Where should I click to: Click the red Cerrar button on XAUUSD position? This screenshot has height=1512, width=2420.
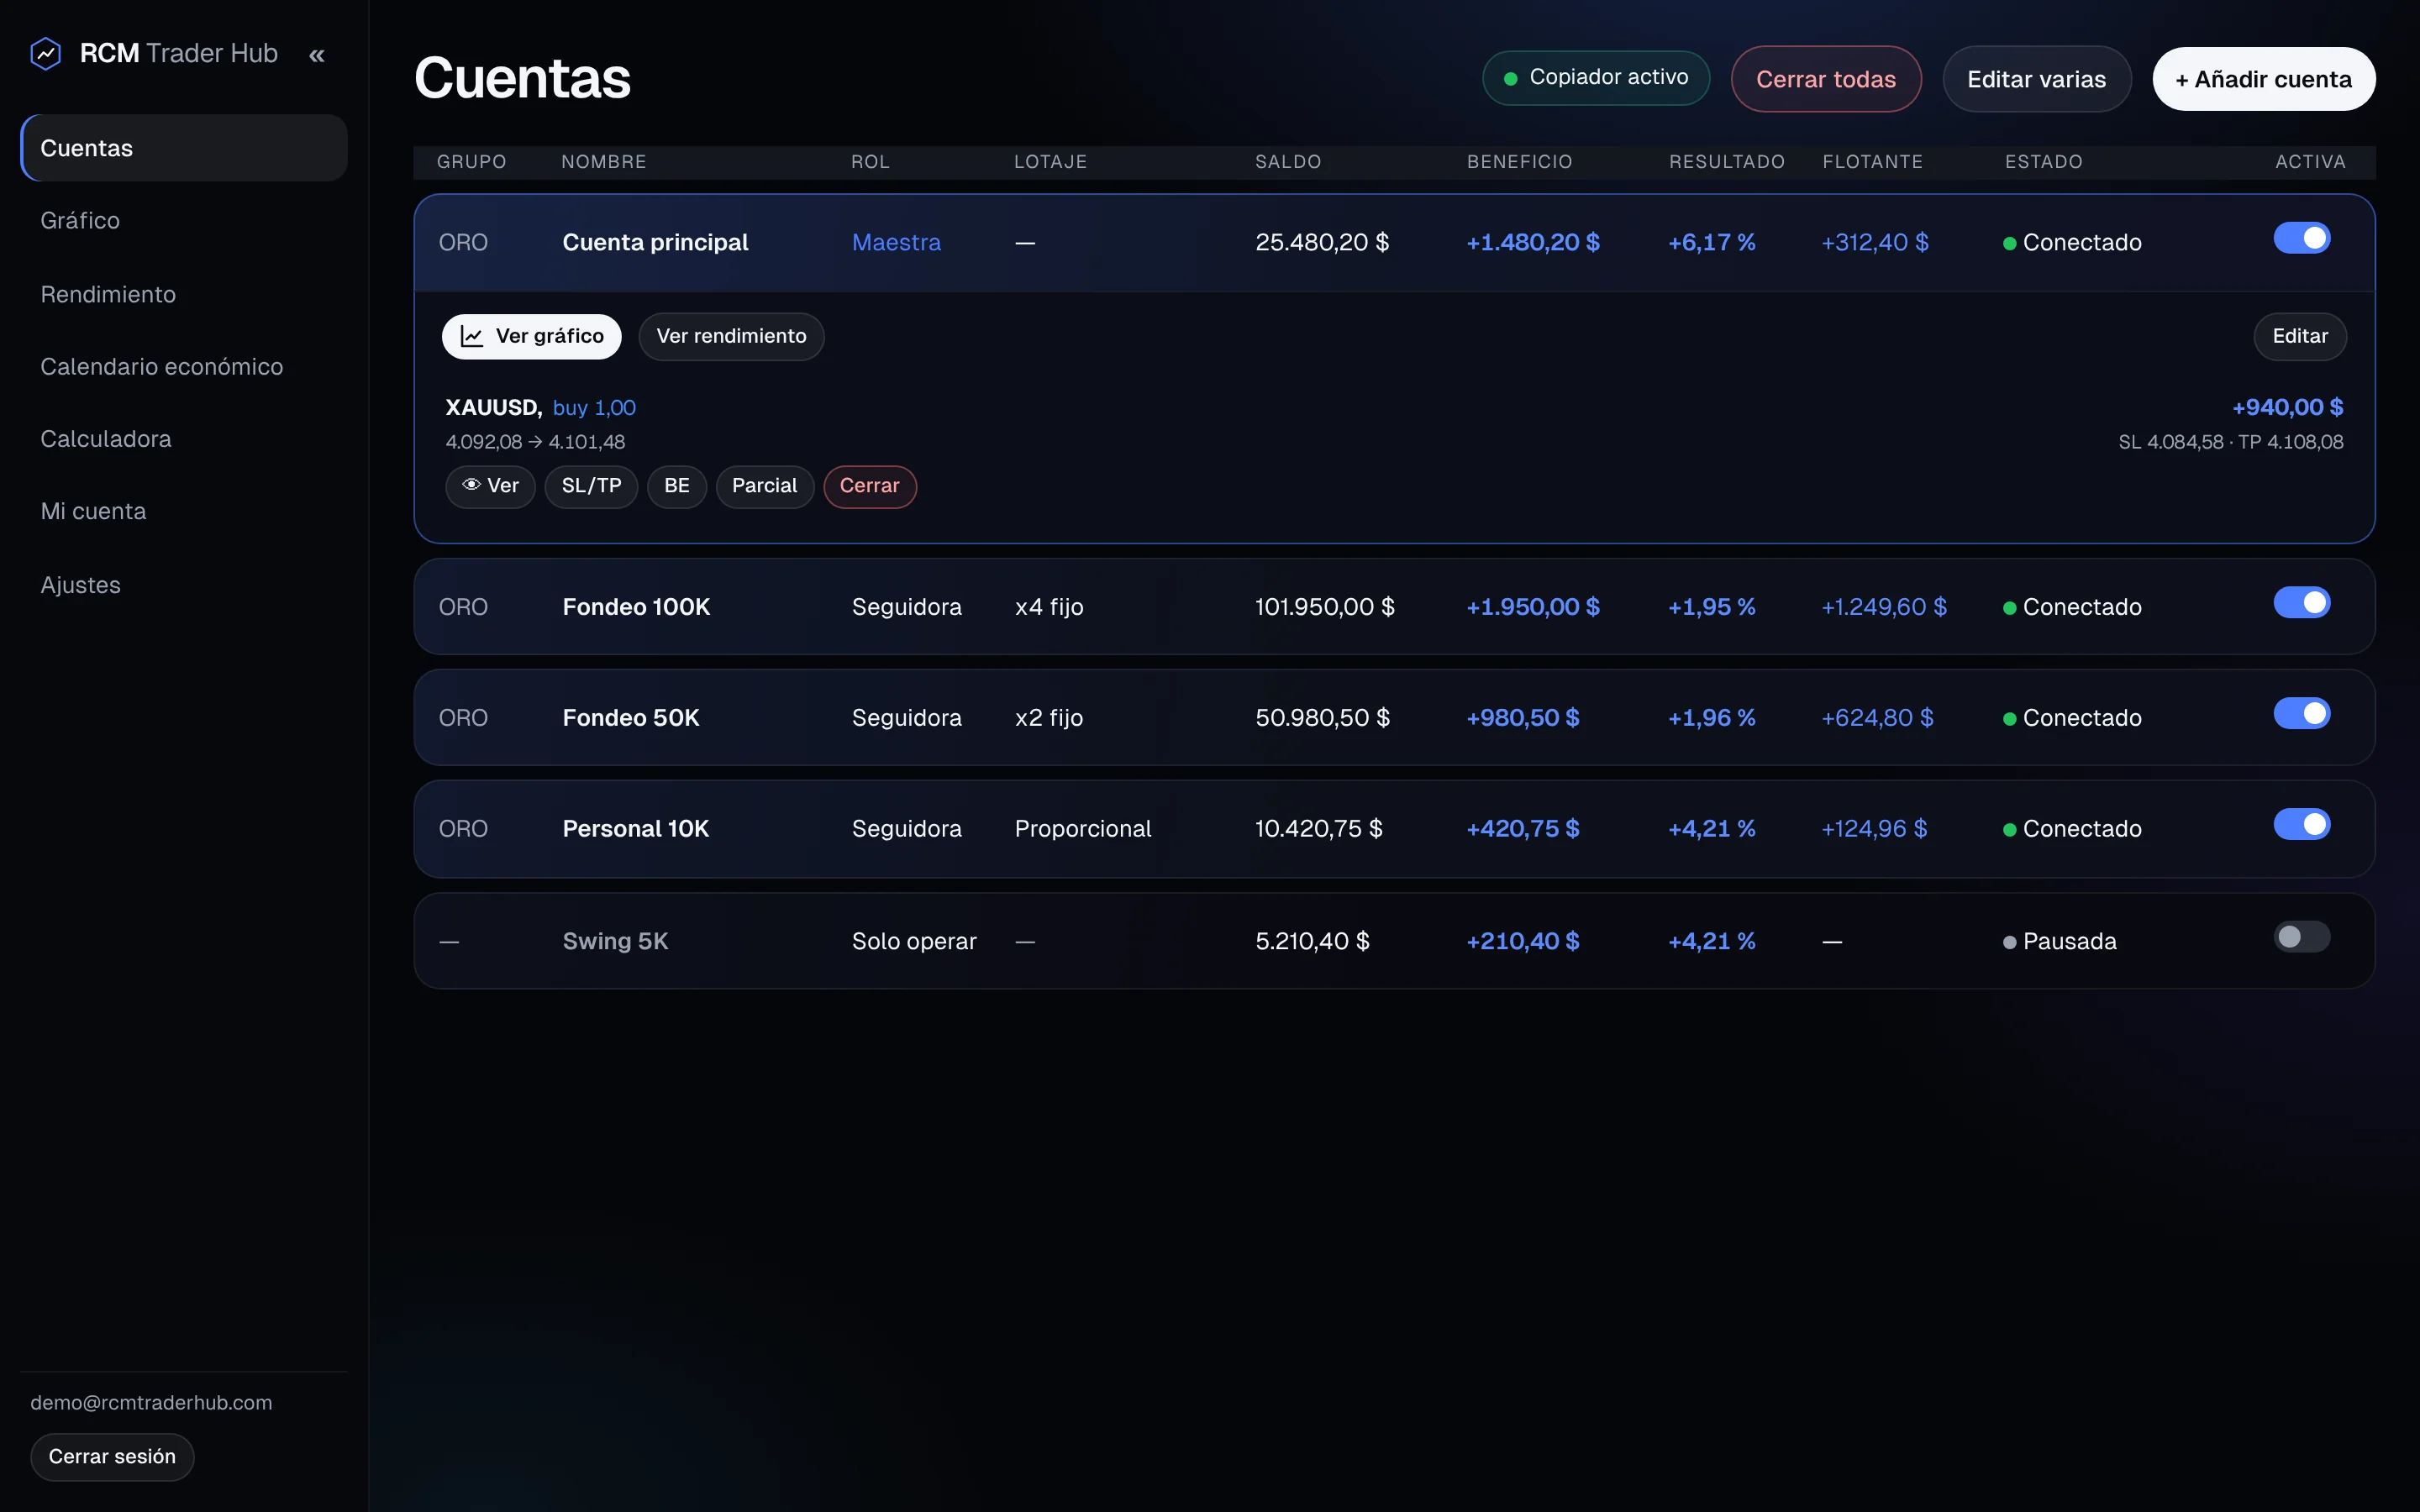pos(869,486)
